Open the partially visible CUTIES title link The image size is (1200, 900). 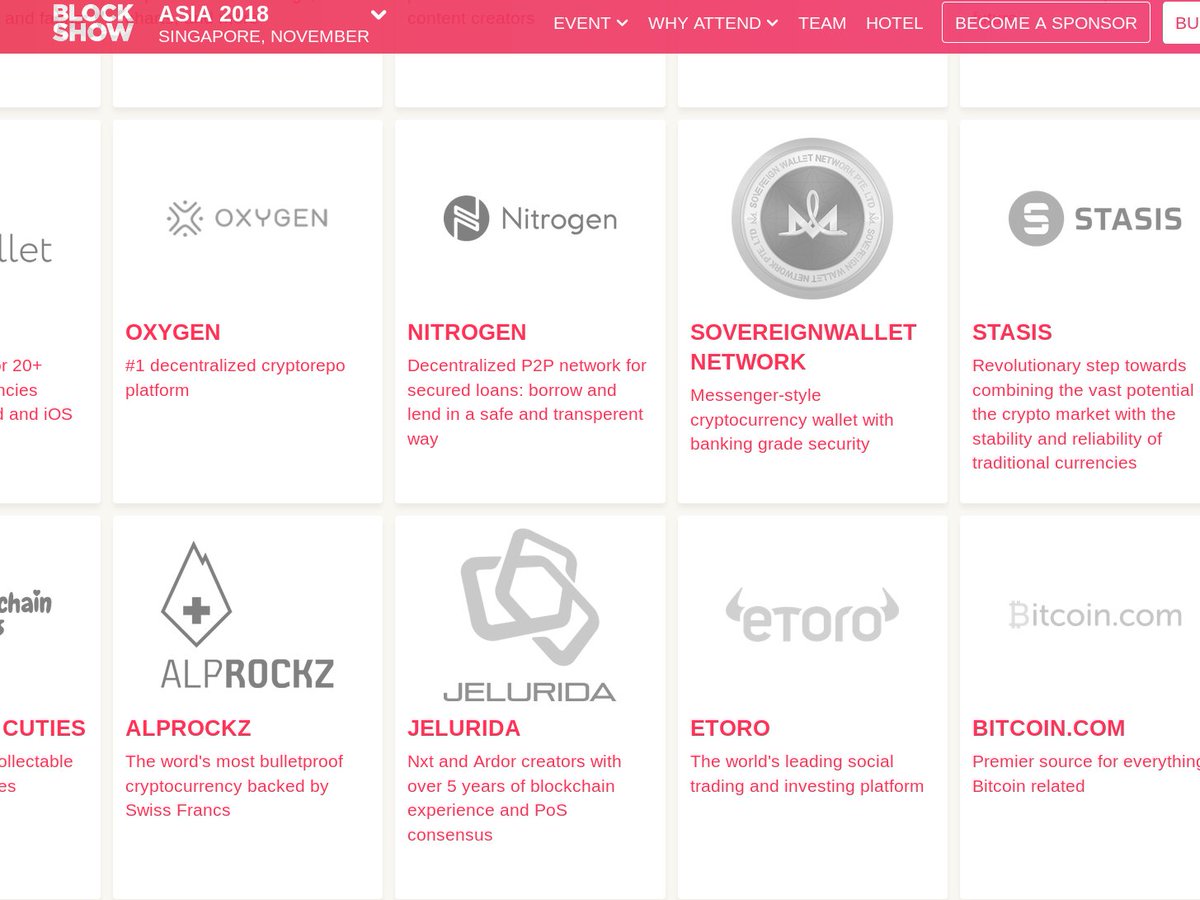(43, 728)
